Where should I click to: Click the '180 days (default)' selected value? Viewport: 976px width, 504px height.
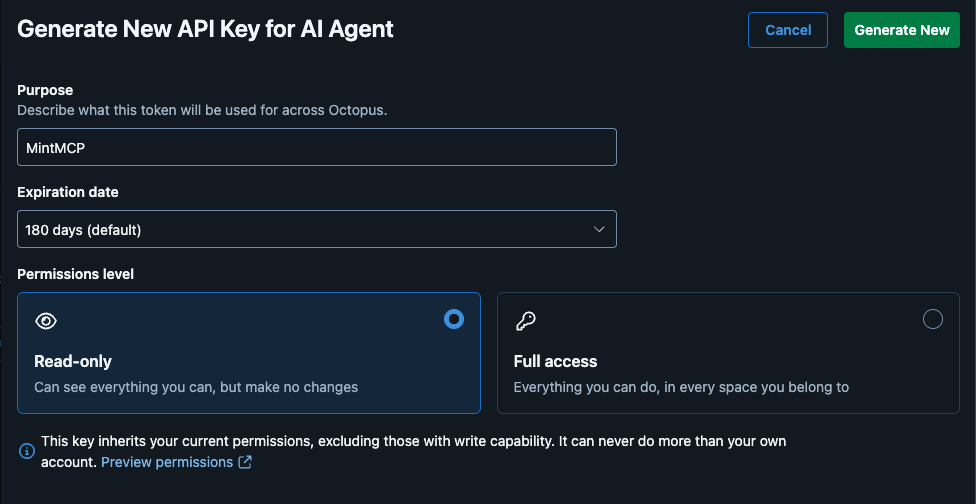point(83,230)
